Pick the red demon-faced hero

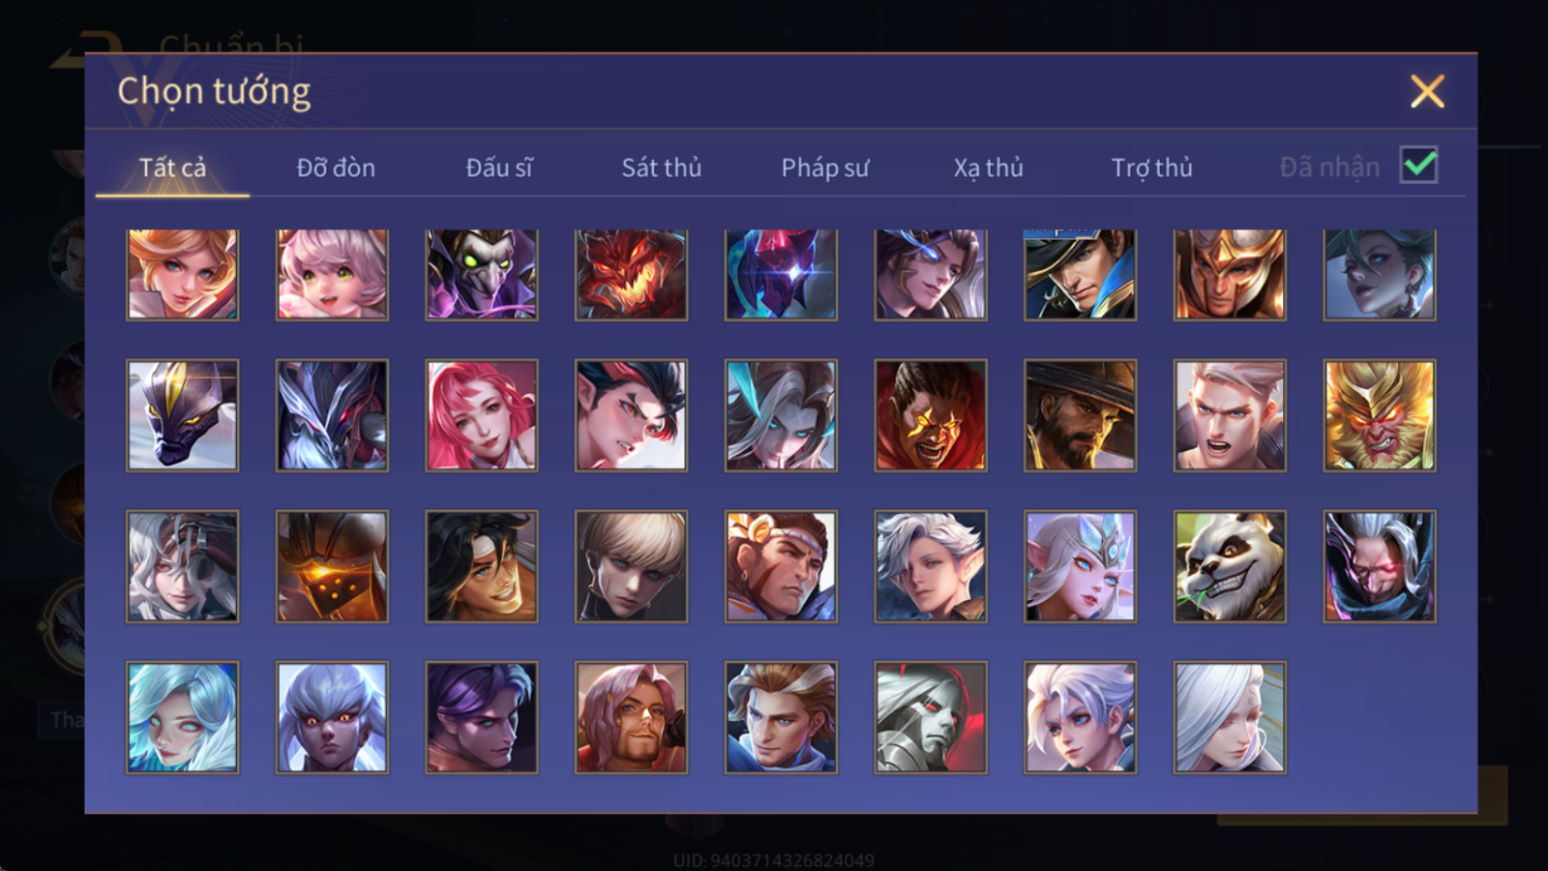pyautogui.click(x=631, y=274)
